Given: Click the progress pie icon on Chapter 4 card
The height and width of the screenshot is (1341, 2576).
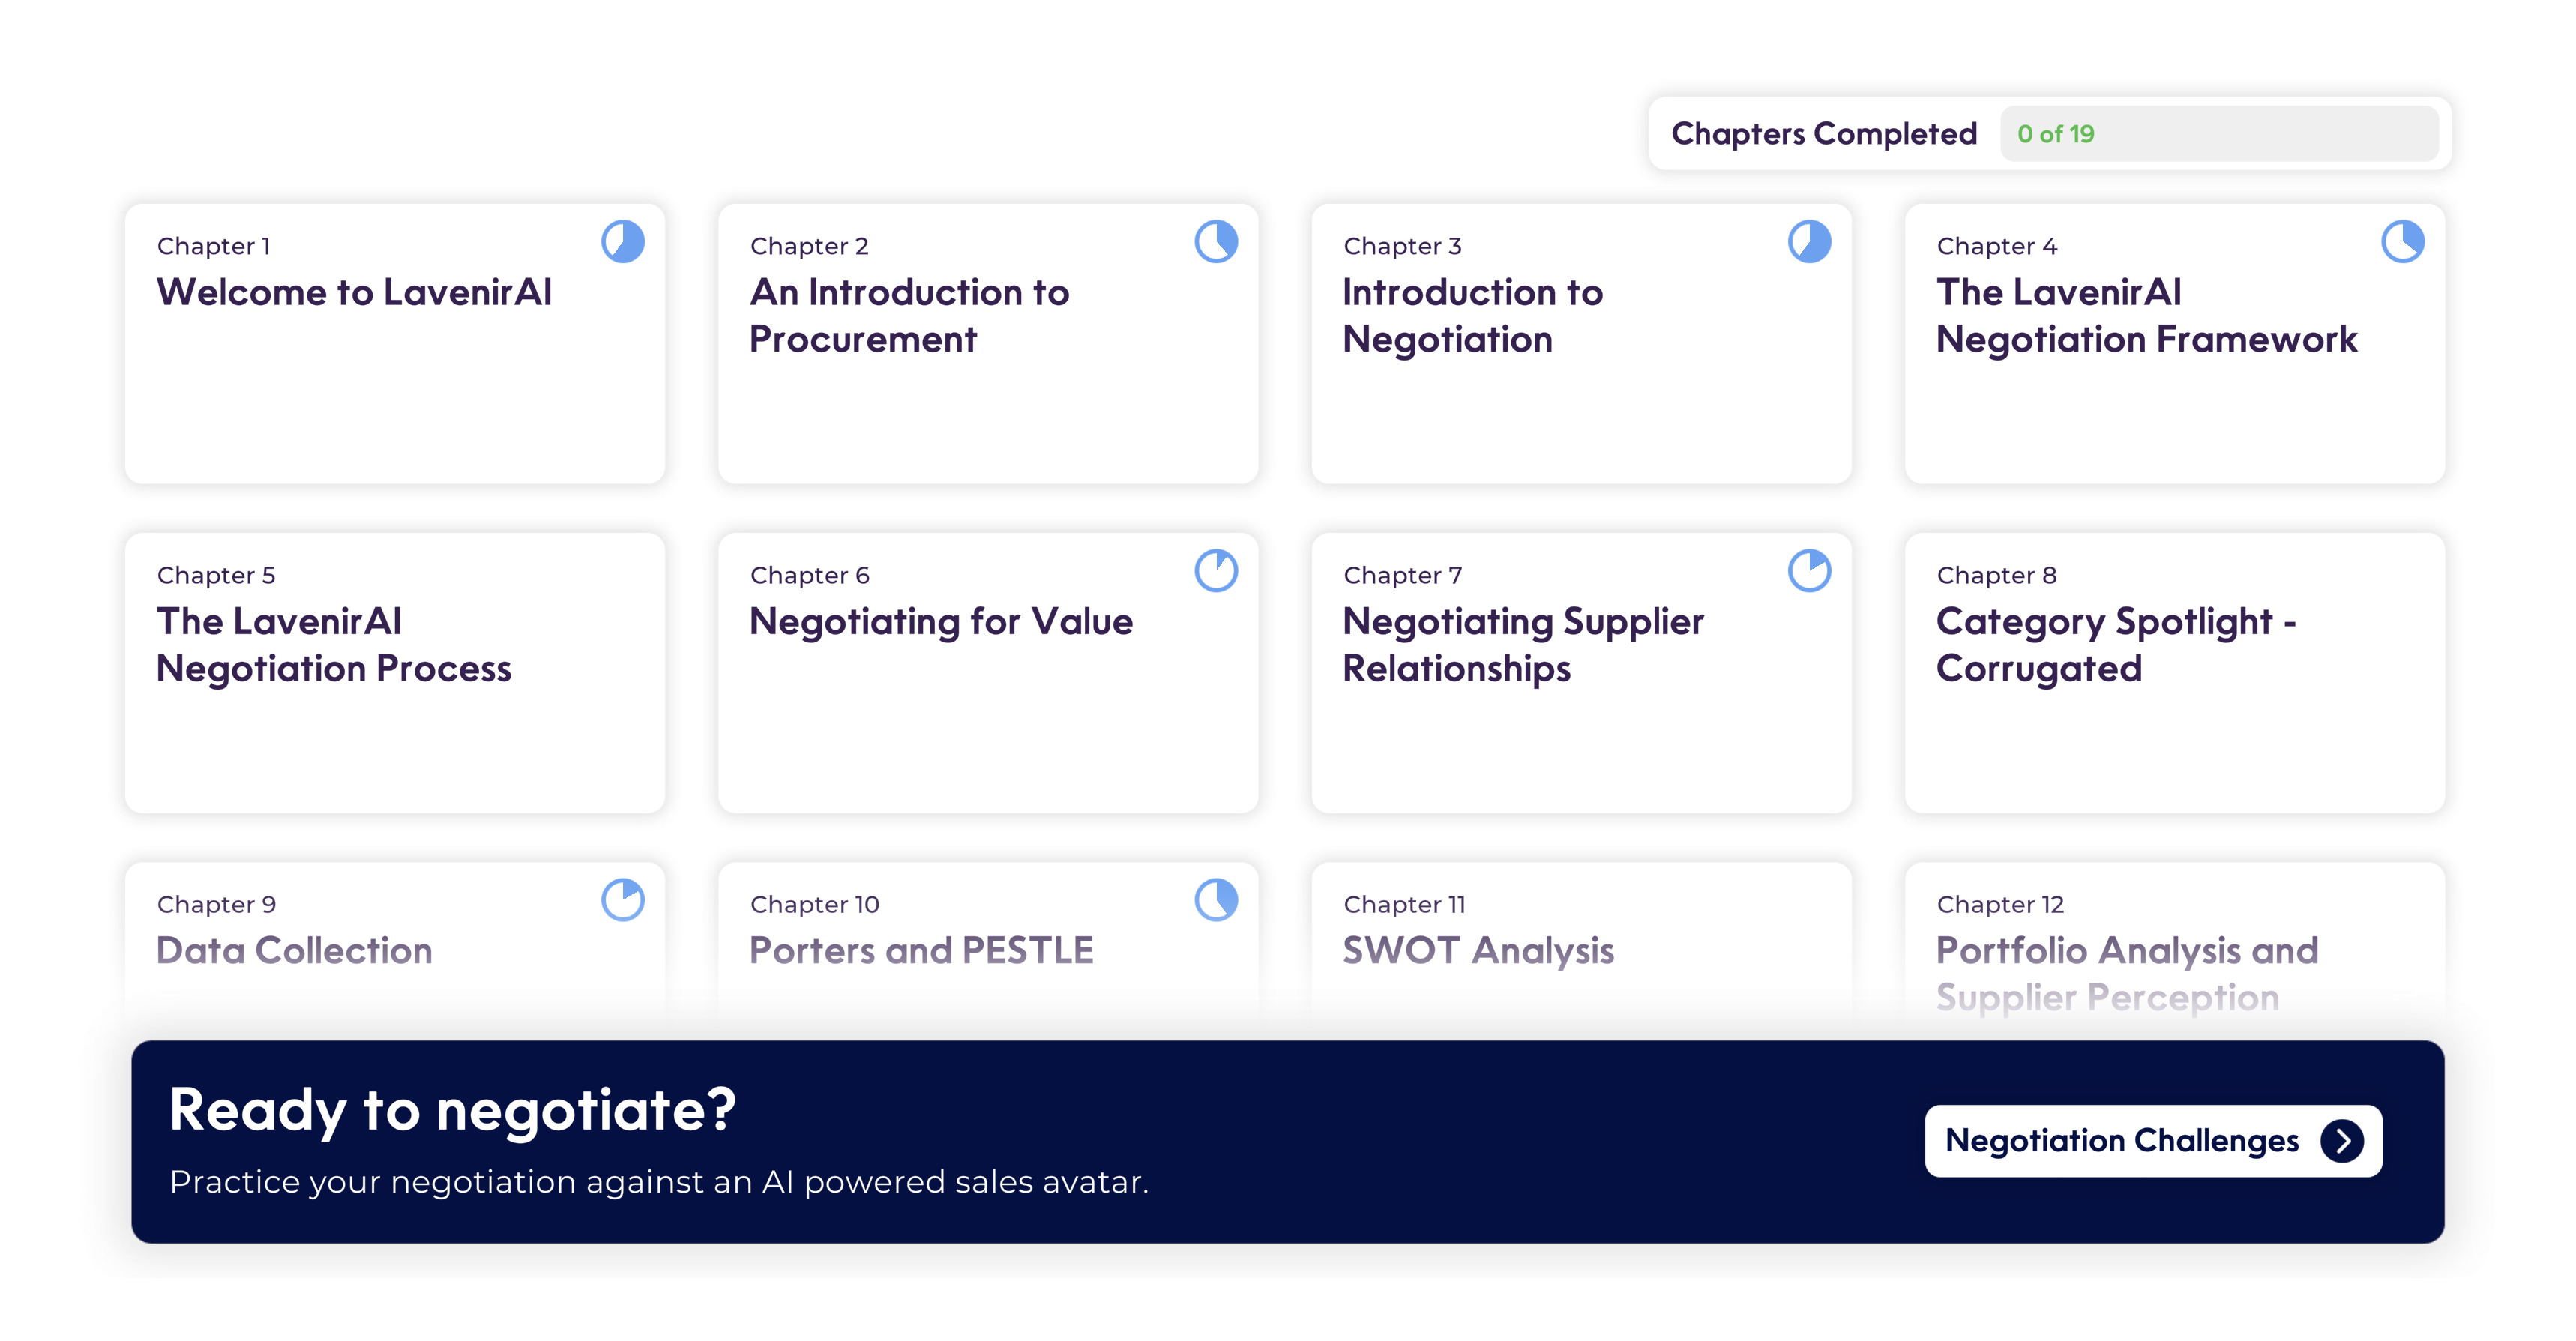Looking at the screenshot, I should [x=2402, y=242].
